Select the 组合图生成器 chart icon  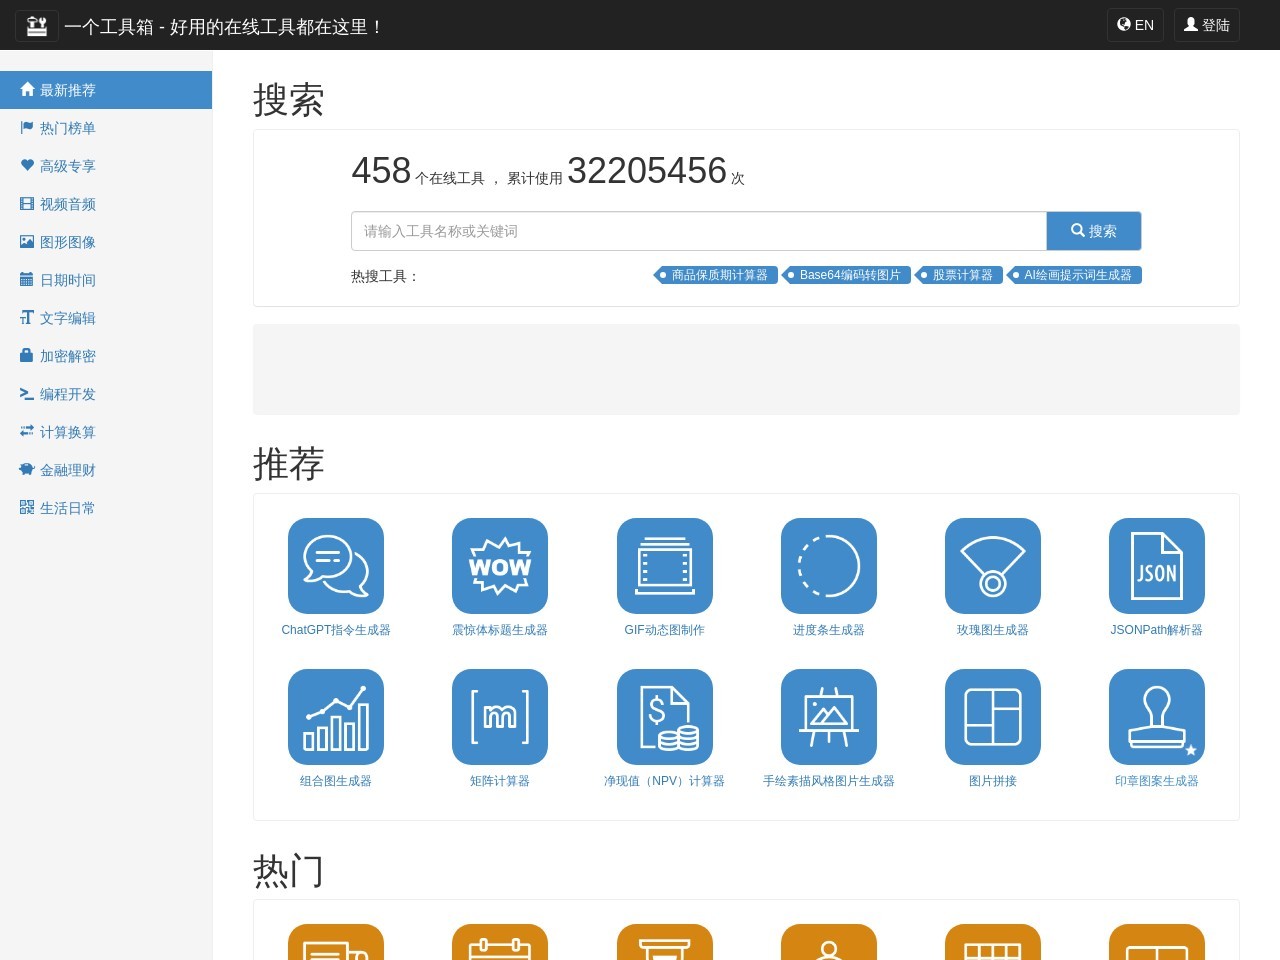pyautogui.click(x=336, y=716)
